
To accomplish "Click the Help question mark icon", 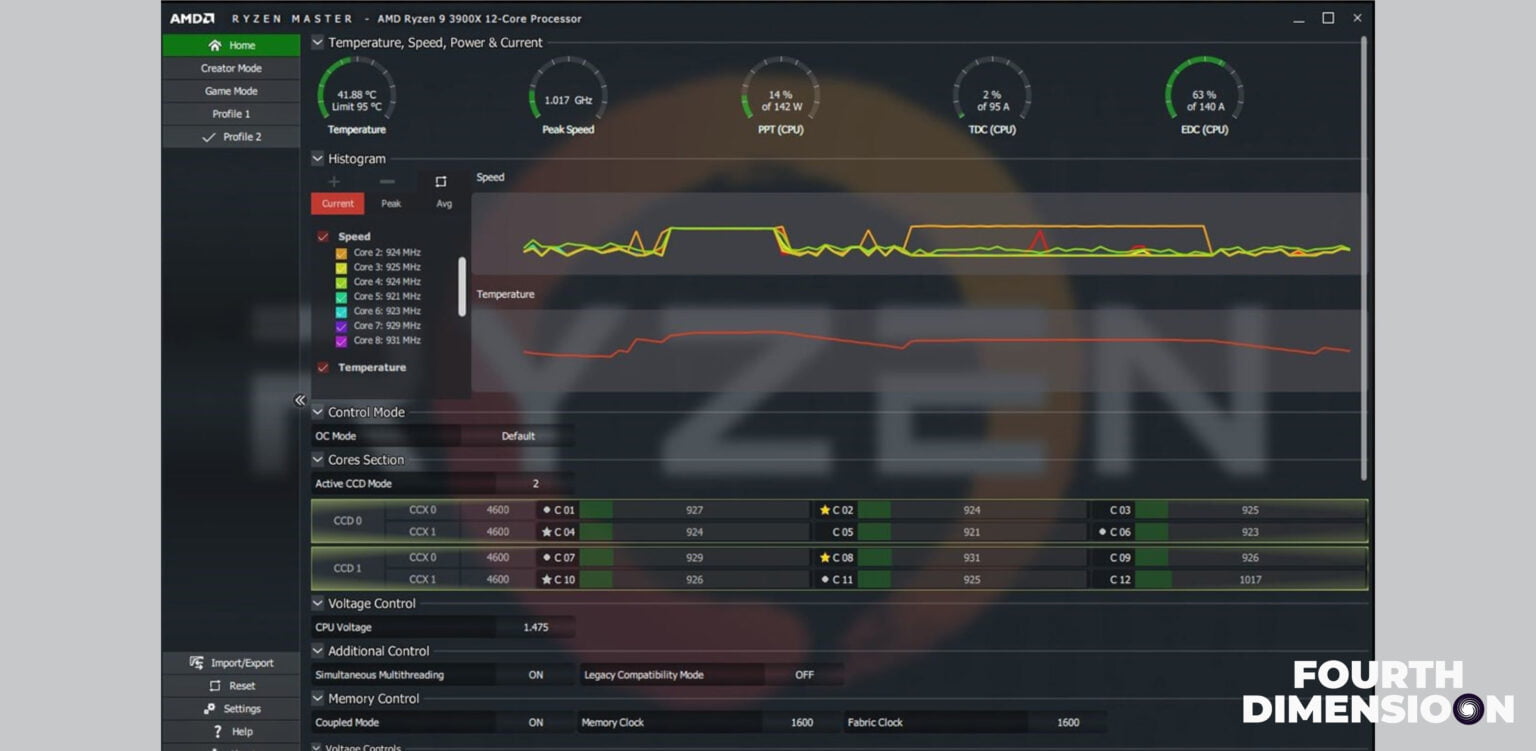I will click(217, 732).
